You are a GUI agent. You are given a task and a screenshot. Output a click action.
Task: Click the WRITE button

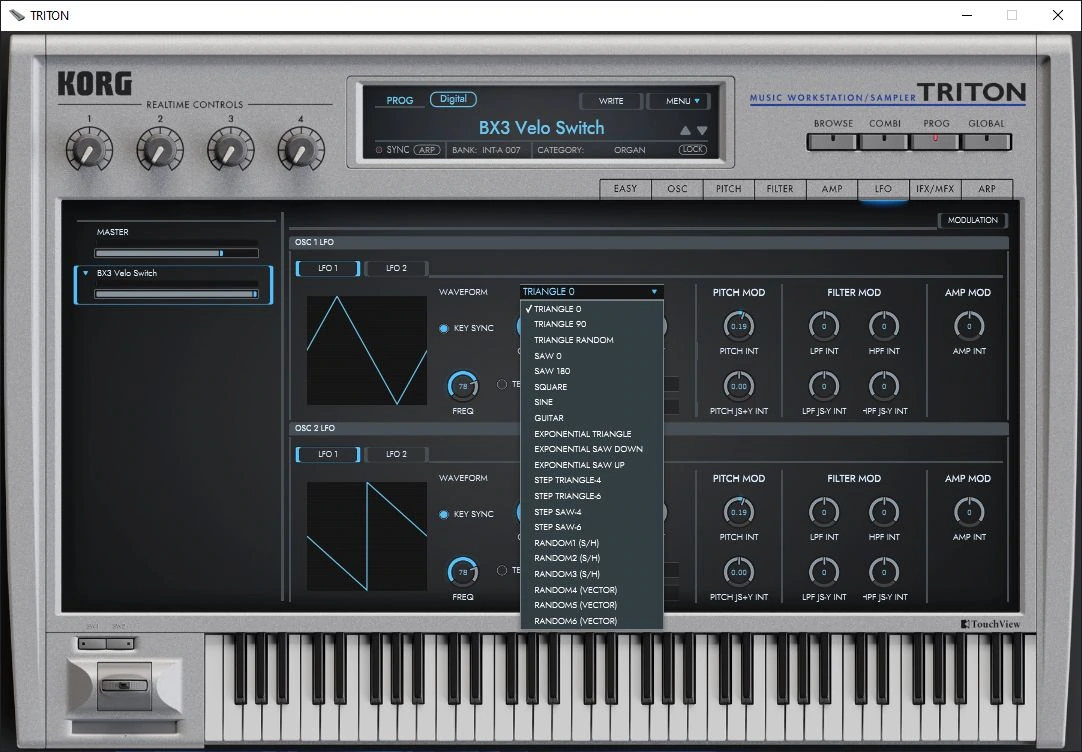coord(611,101)
